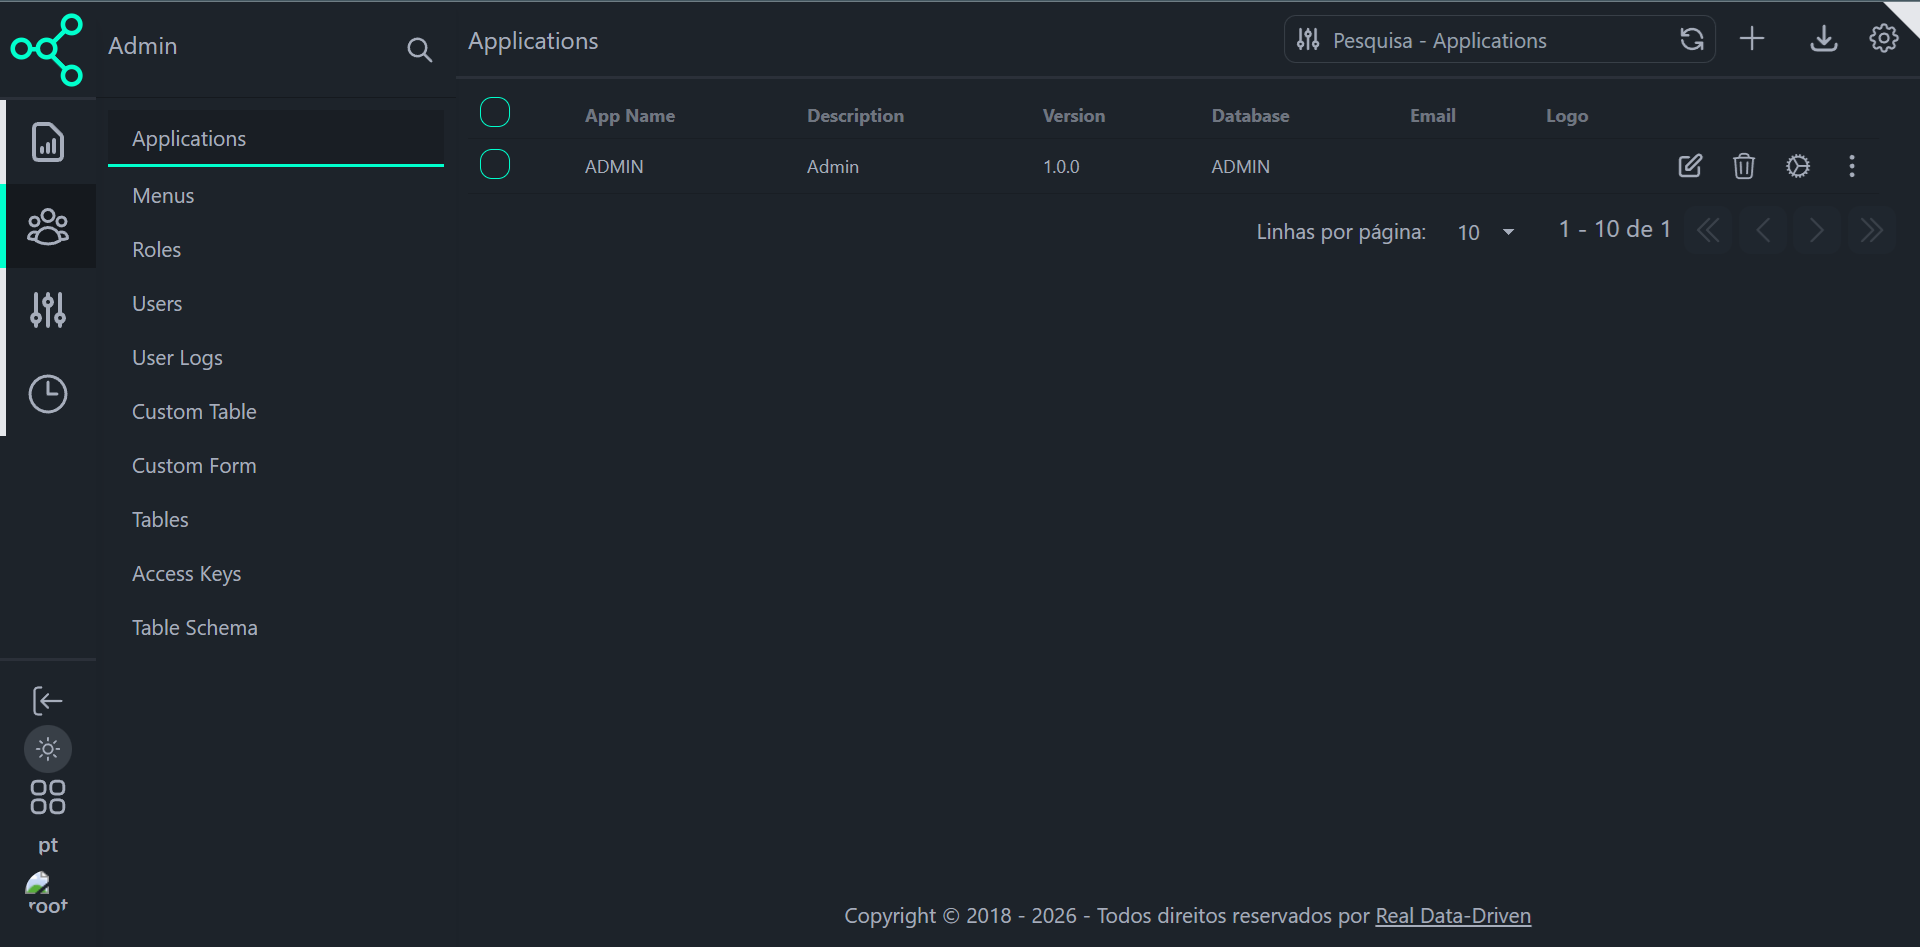
Task: Open the dashboard charts icon in sidebar
Action: point(47,142)
